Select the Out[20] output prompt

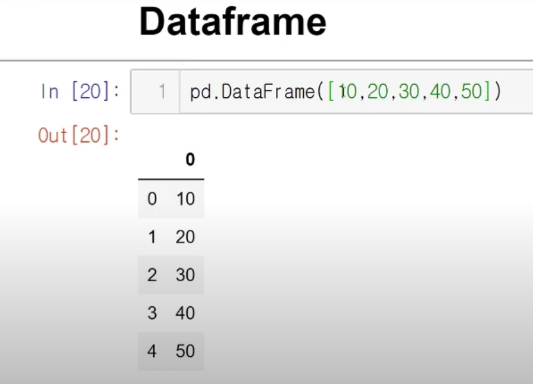pos(79,135)
